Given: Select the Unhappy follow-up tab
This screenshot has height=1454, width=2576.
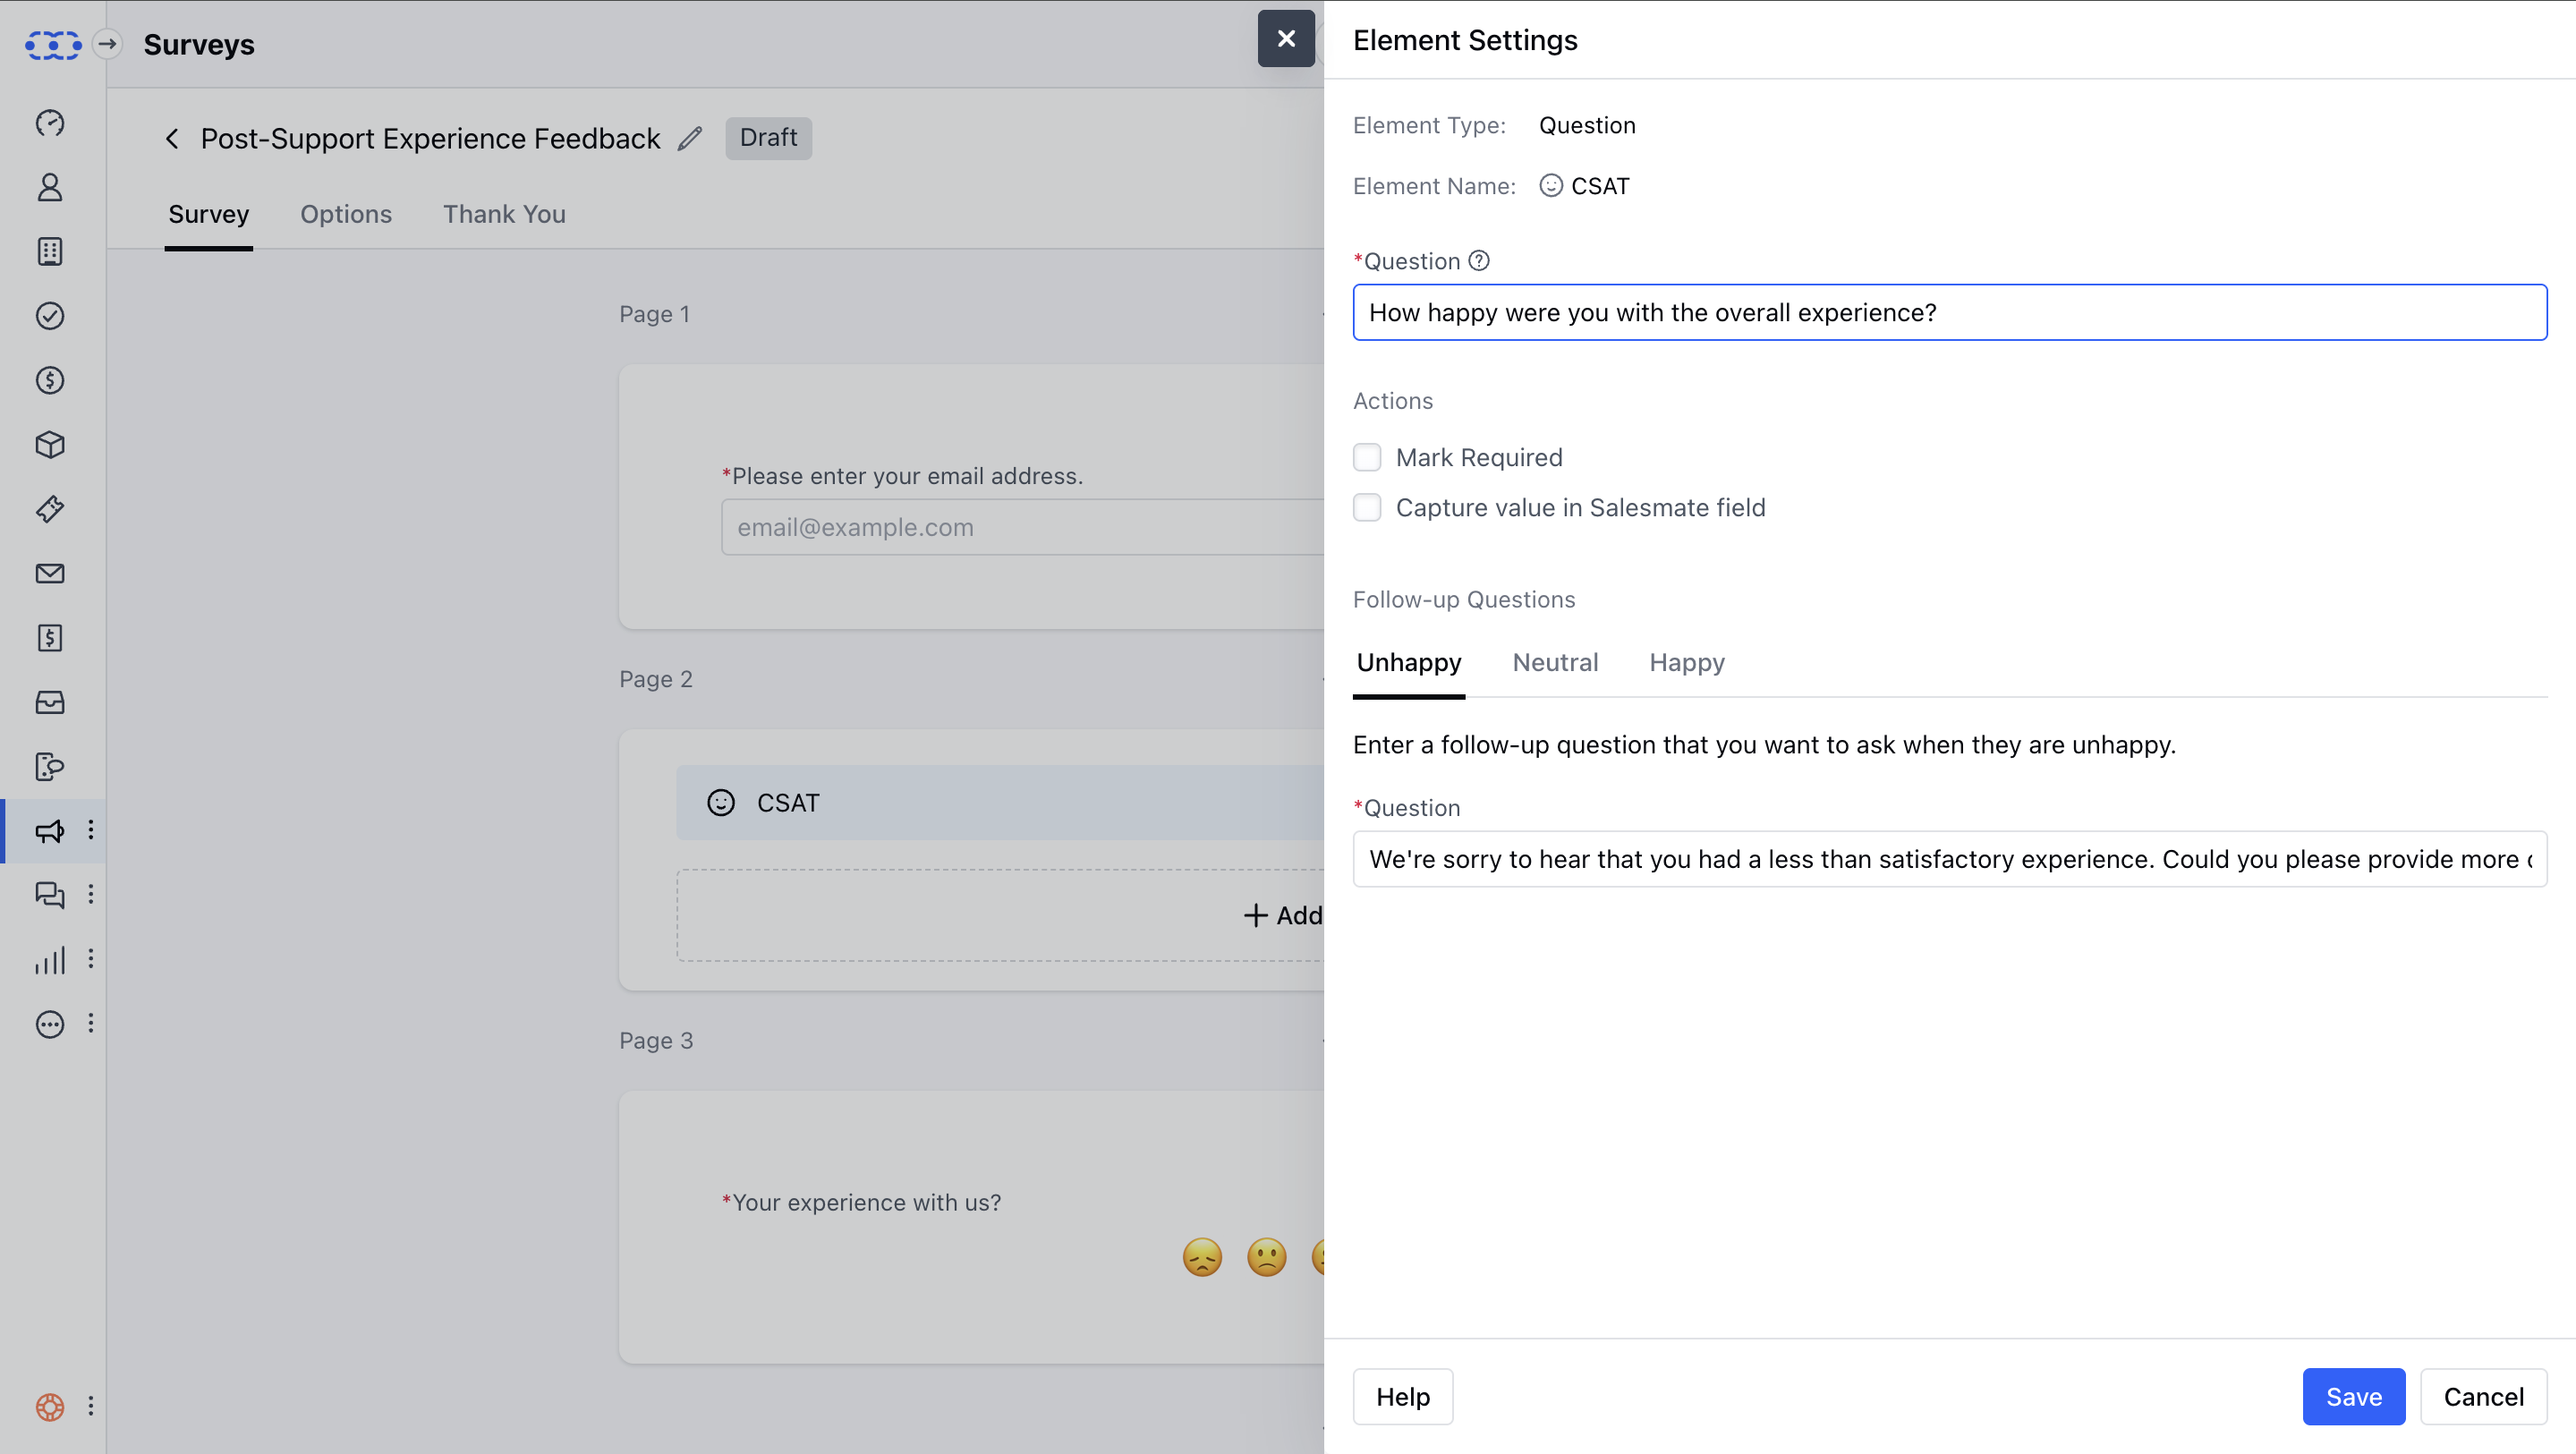Looking at the screenshot, I should (x=1409, y=662).
